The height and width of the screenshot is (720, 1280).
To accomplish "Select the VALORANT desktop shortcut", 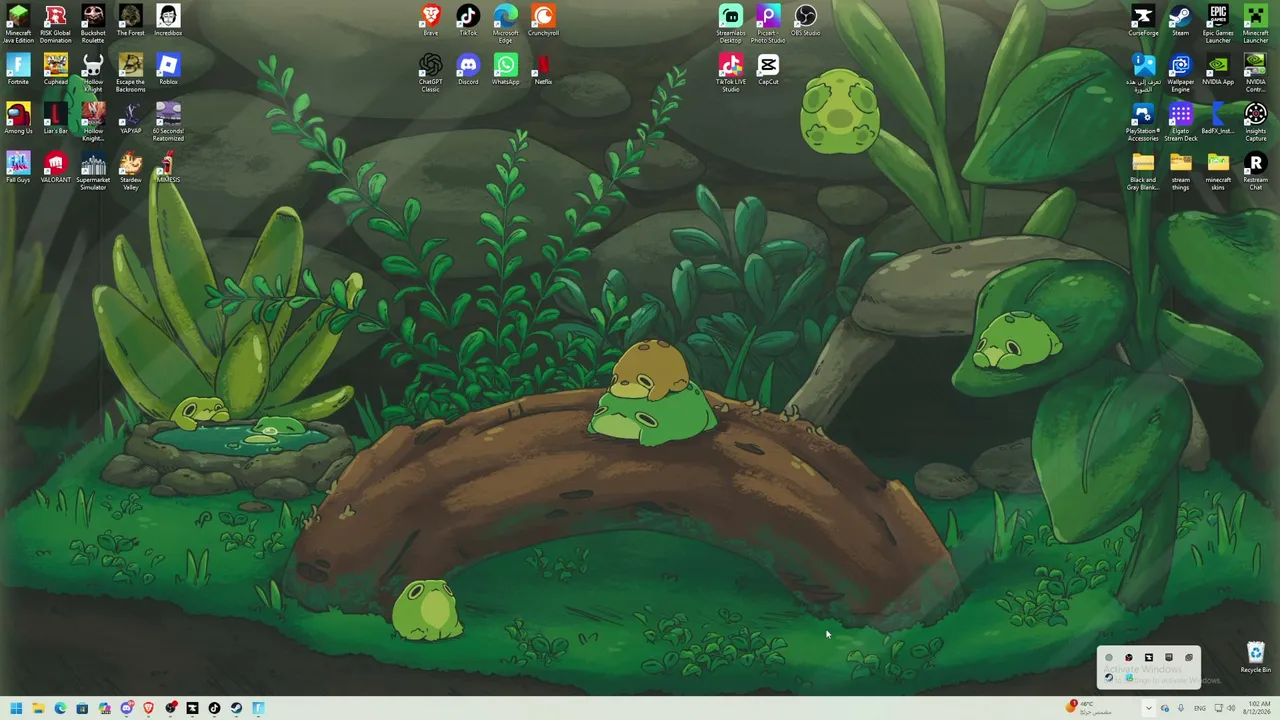I will pos(56,167).
